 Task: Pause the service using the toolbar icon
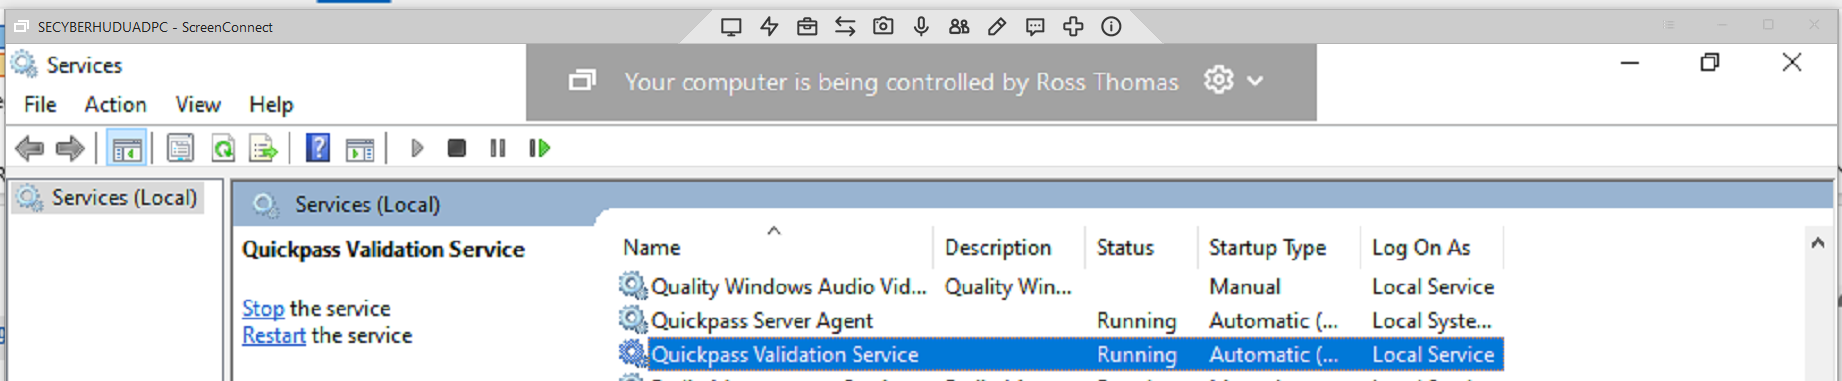(x=498, y=148)
